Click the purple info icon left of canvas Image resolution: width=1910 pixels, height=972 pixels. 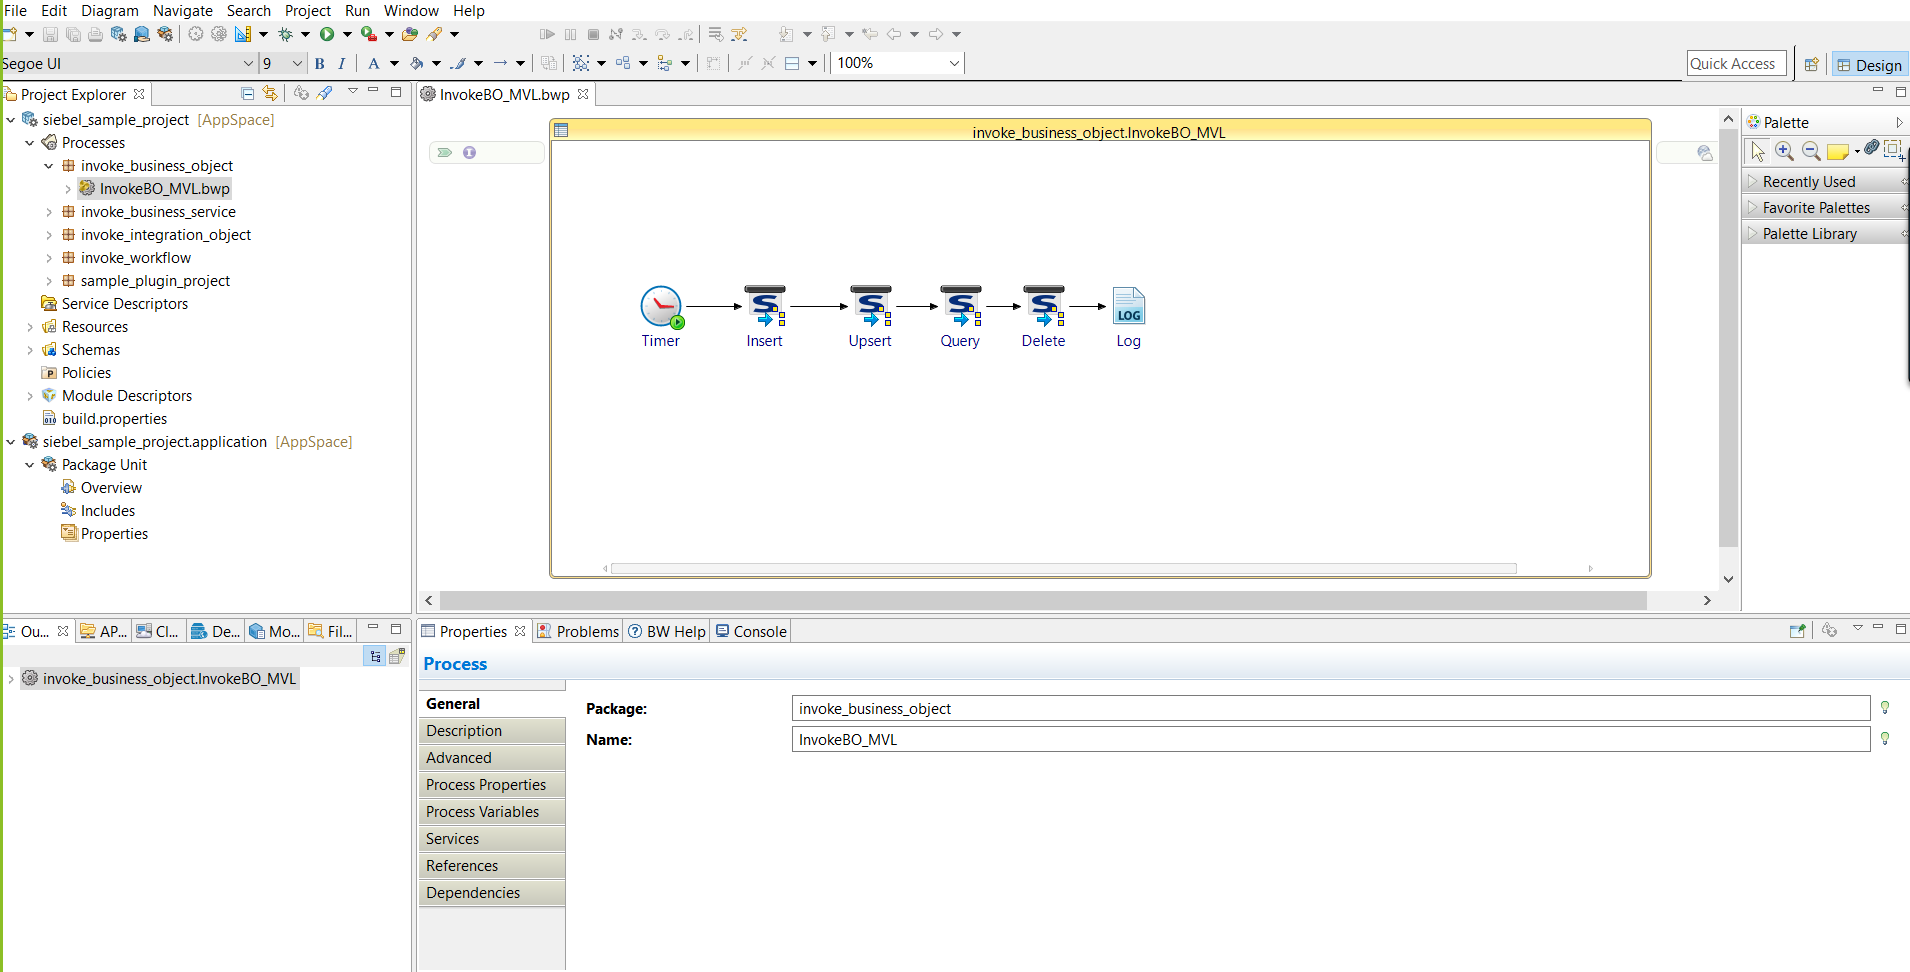click(469, 153)
